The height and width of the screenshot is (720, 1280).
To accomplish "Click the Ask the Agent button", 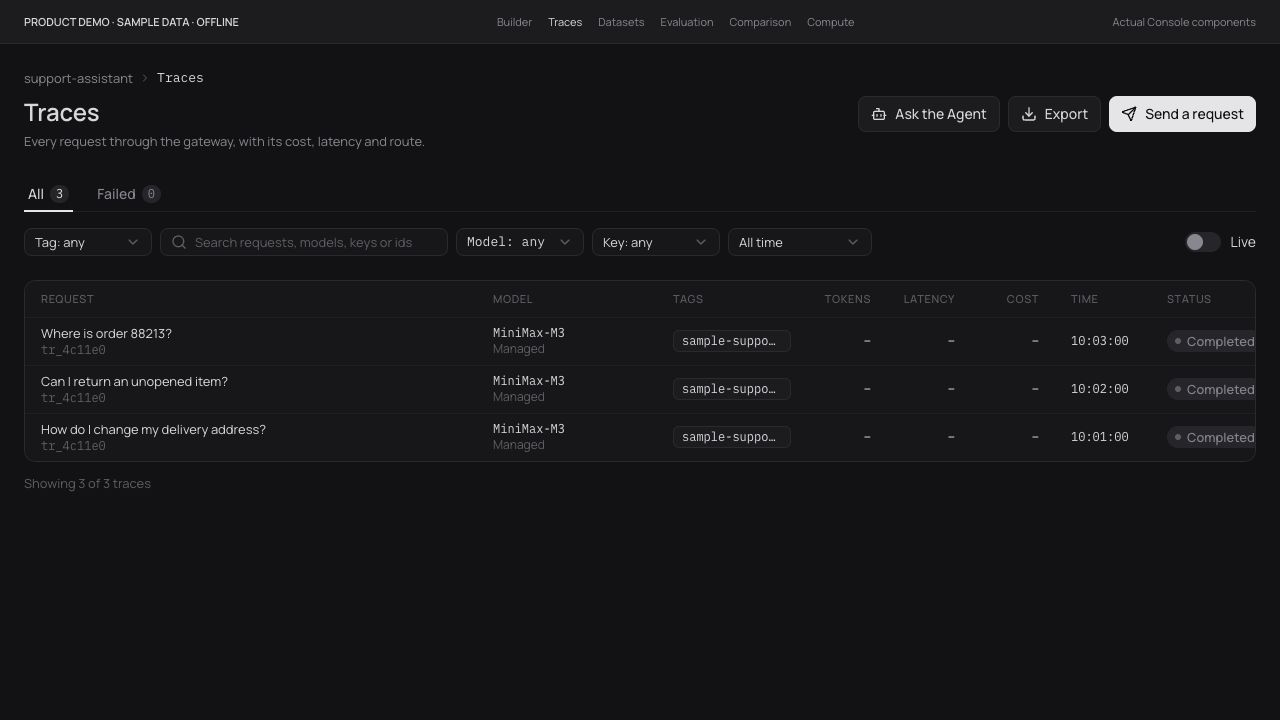I will click(929, 114).
